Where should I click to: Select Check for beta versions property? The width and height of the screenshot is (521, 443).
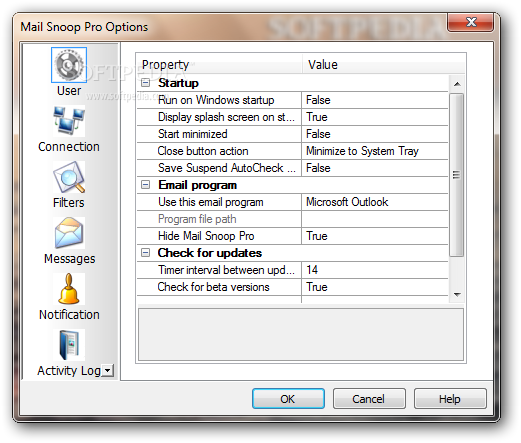point(219,287)
